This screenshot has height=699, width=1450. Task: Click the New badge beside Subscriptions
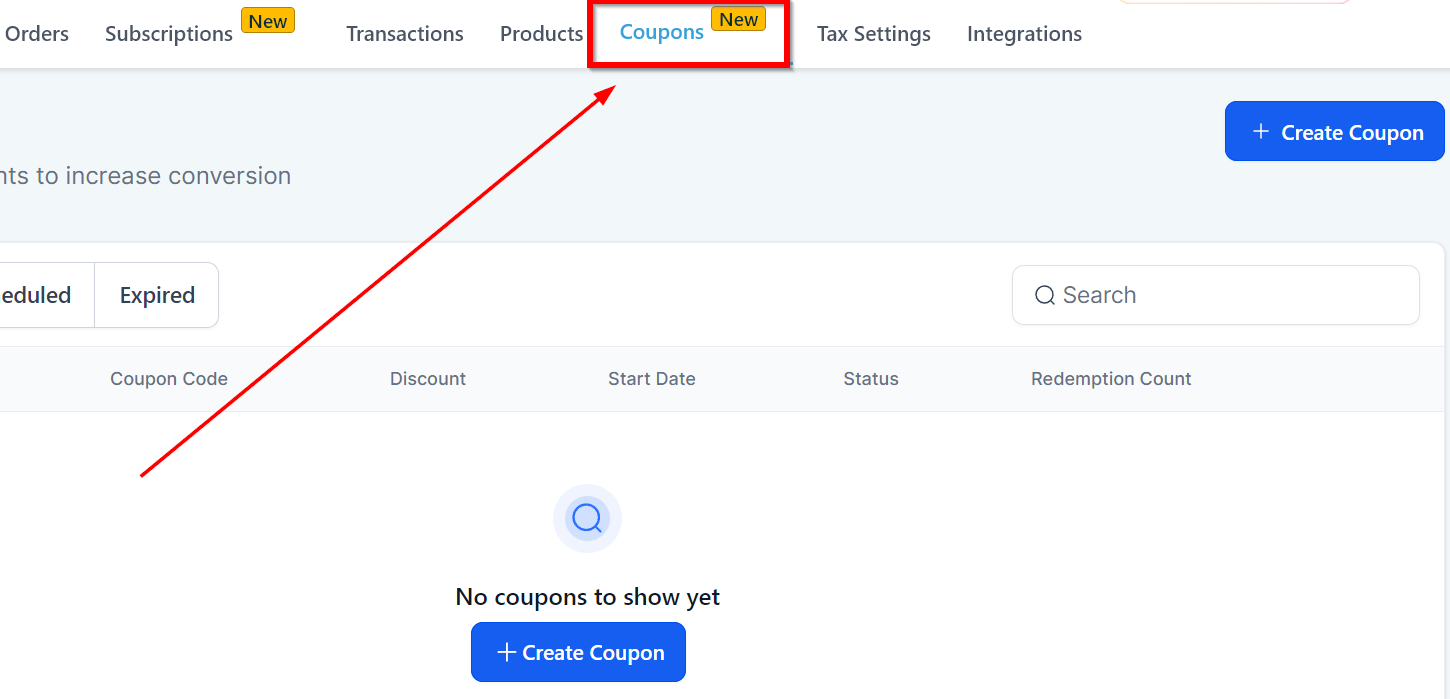268,21
